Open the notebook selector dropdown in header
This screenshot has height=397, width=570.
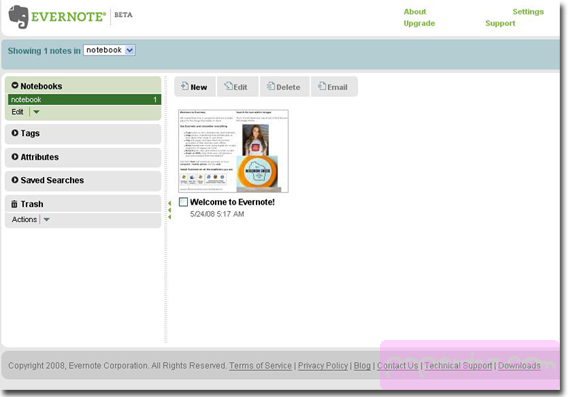pos(109,50)
